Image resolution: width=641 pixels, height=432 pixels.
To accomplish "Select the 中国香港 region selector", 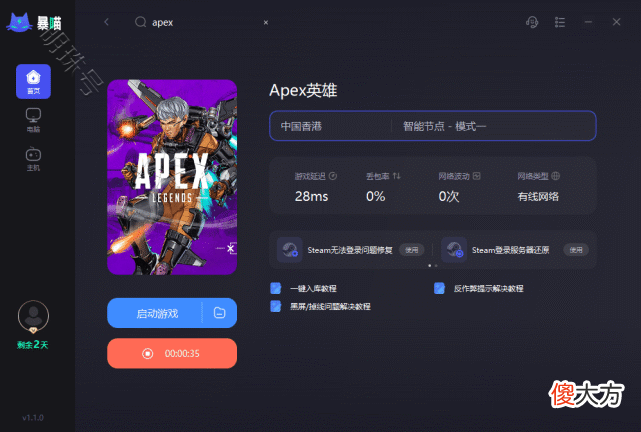I will 330,126.
